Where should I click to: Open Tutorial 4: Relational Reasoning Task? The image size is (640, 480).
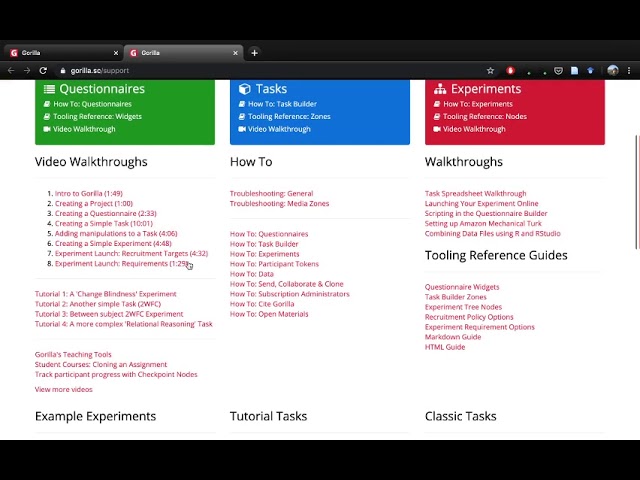coord(124,324)
